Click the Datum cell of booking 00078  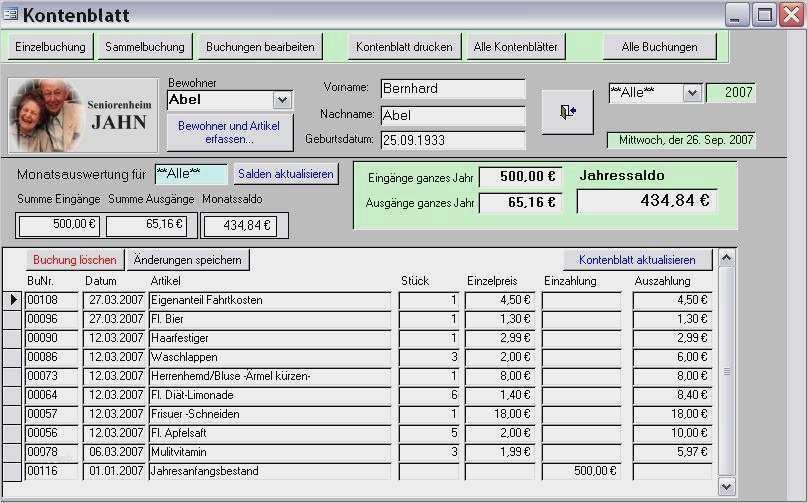tap(114, 452)
